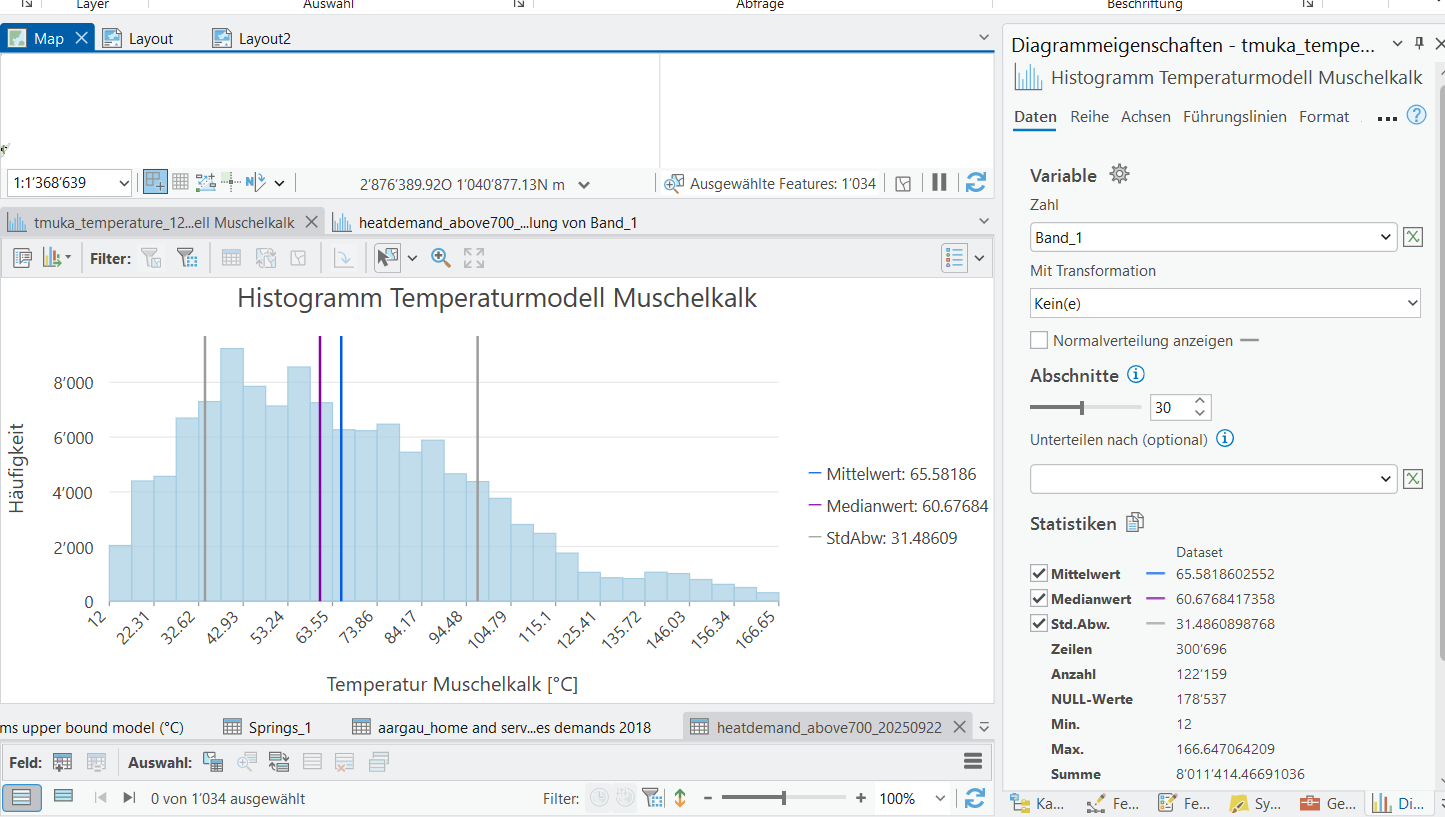Click the full extent icon on chart toolbar
This screenshot has width=1445, height=817.
pos(473,257)
